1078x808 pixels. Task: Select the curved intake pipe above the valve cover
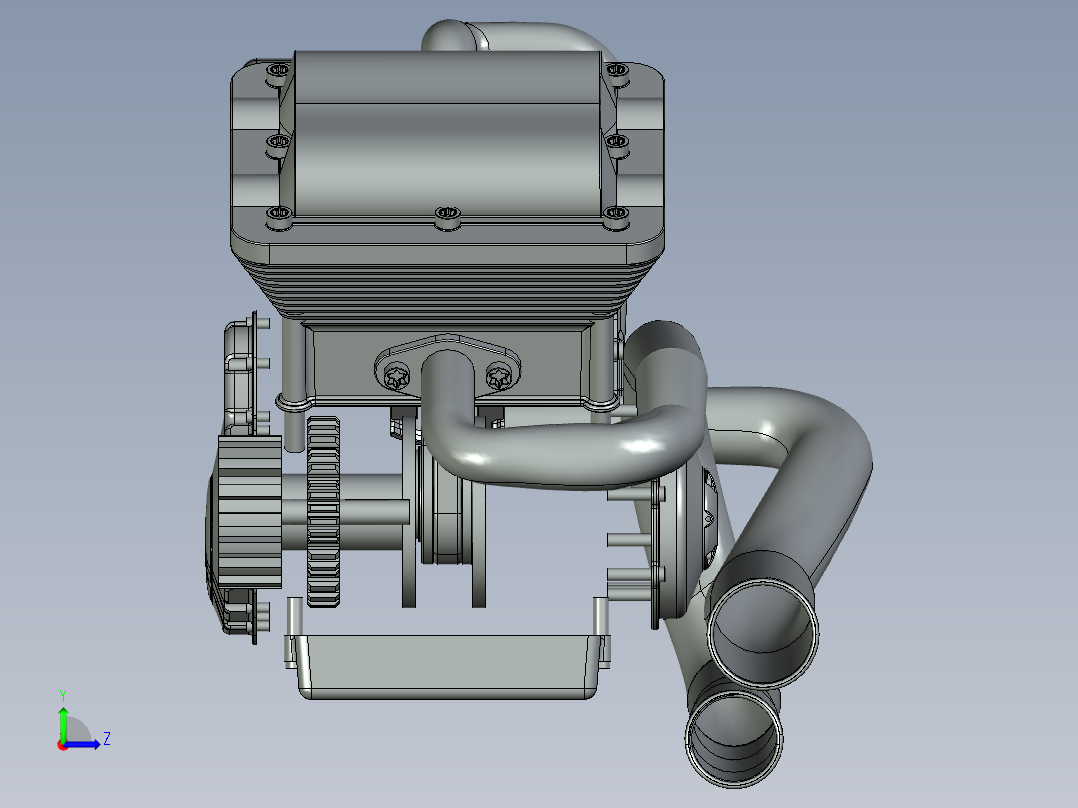coord(520,36)
